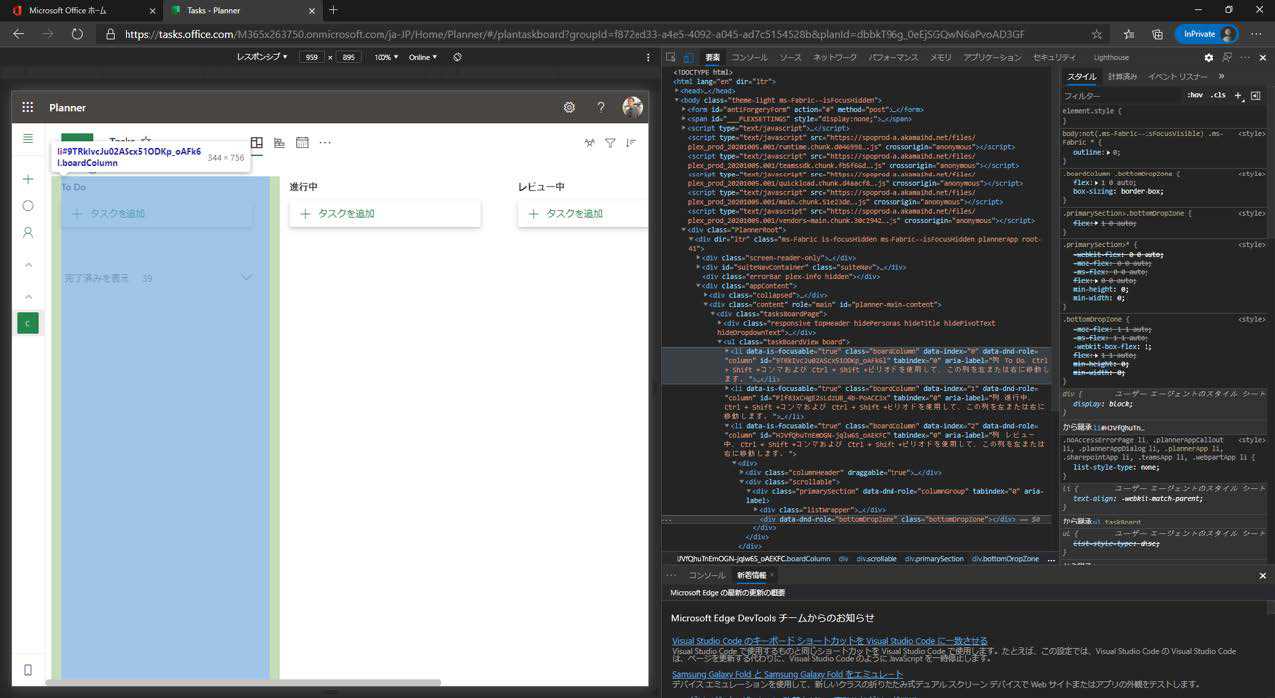Add a task in the レビュー中 column
The image size is (1275, 698).
(583, 214)
